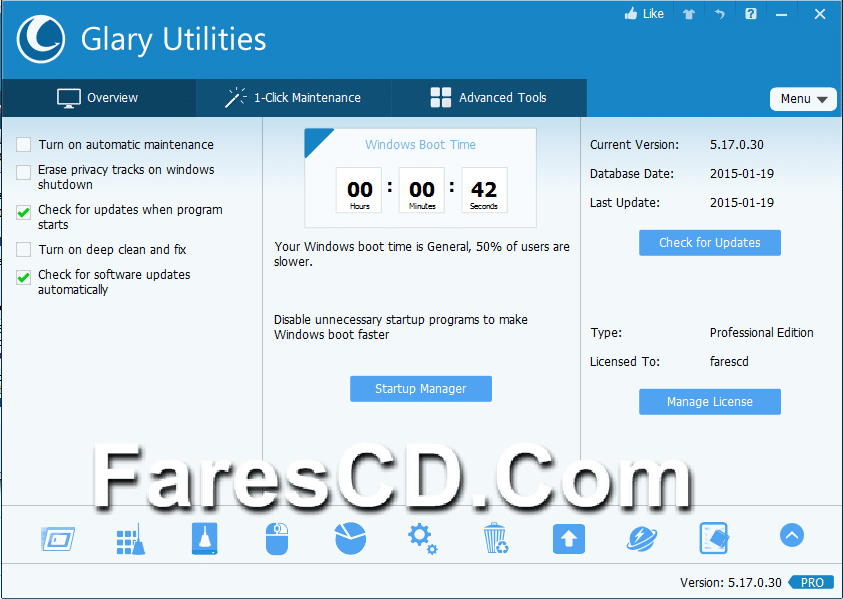Image resolution: width=843 pixels, height=599 pixels.
Task: Open the skin shirt icon
Action: pos(689,15)
